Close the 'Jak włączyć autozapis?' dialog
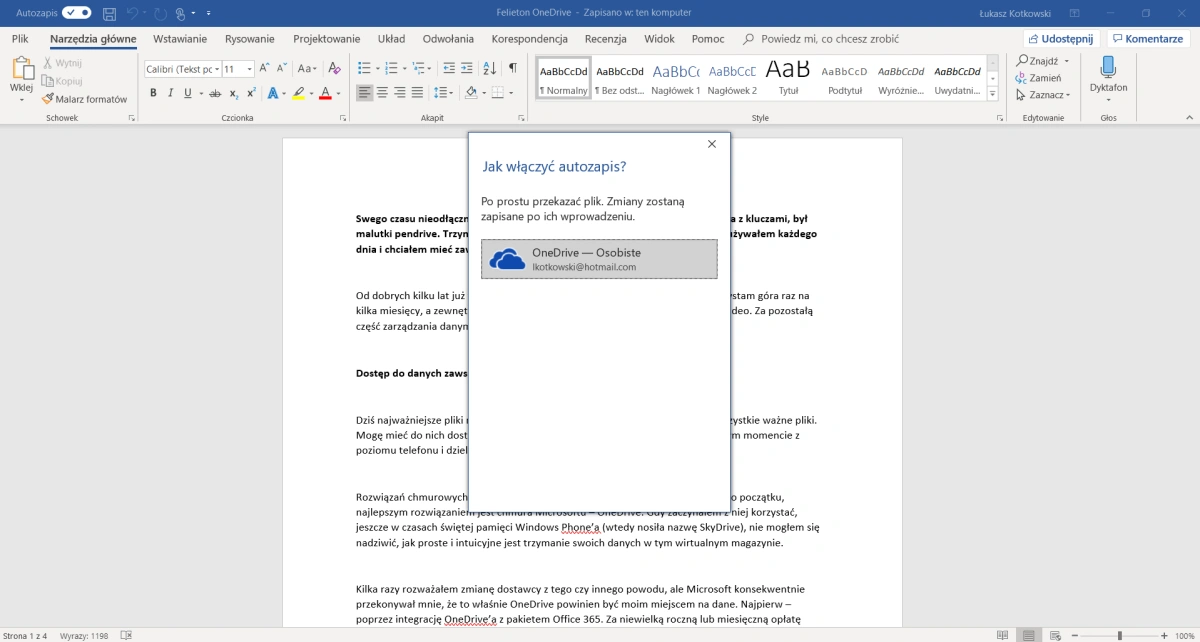1200x642 pixels. pos(712,144)
